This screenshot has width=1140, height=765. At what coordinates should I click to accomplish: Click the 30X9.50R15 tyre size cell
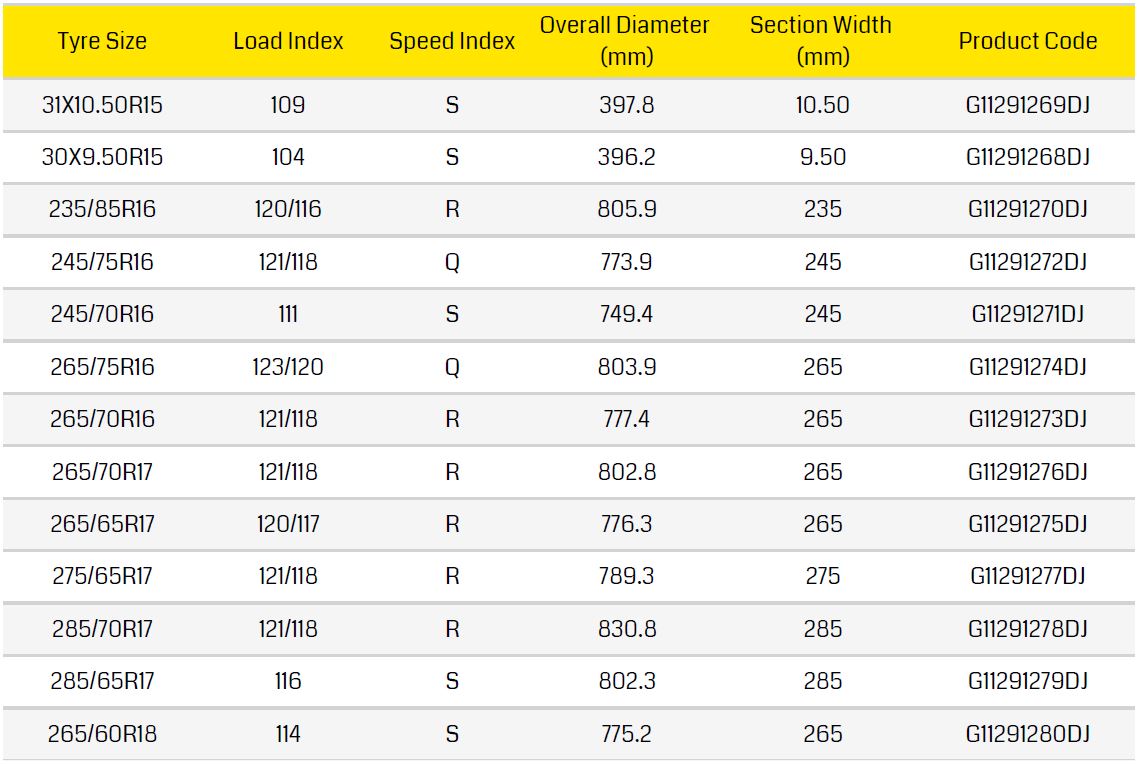(x=102, y=157)
